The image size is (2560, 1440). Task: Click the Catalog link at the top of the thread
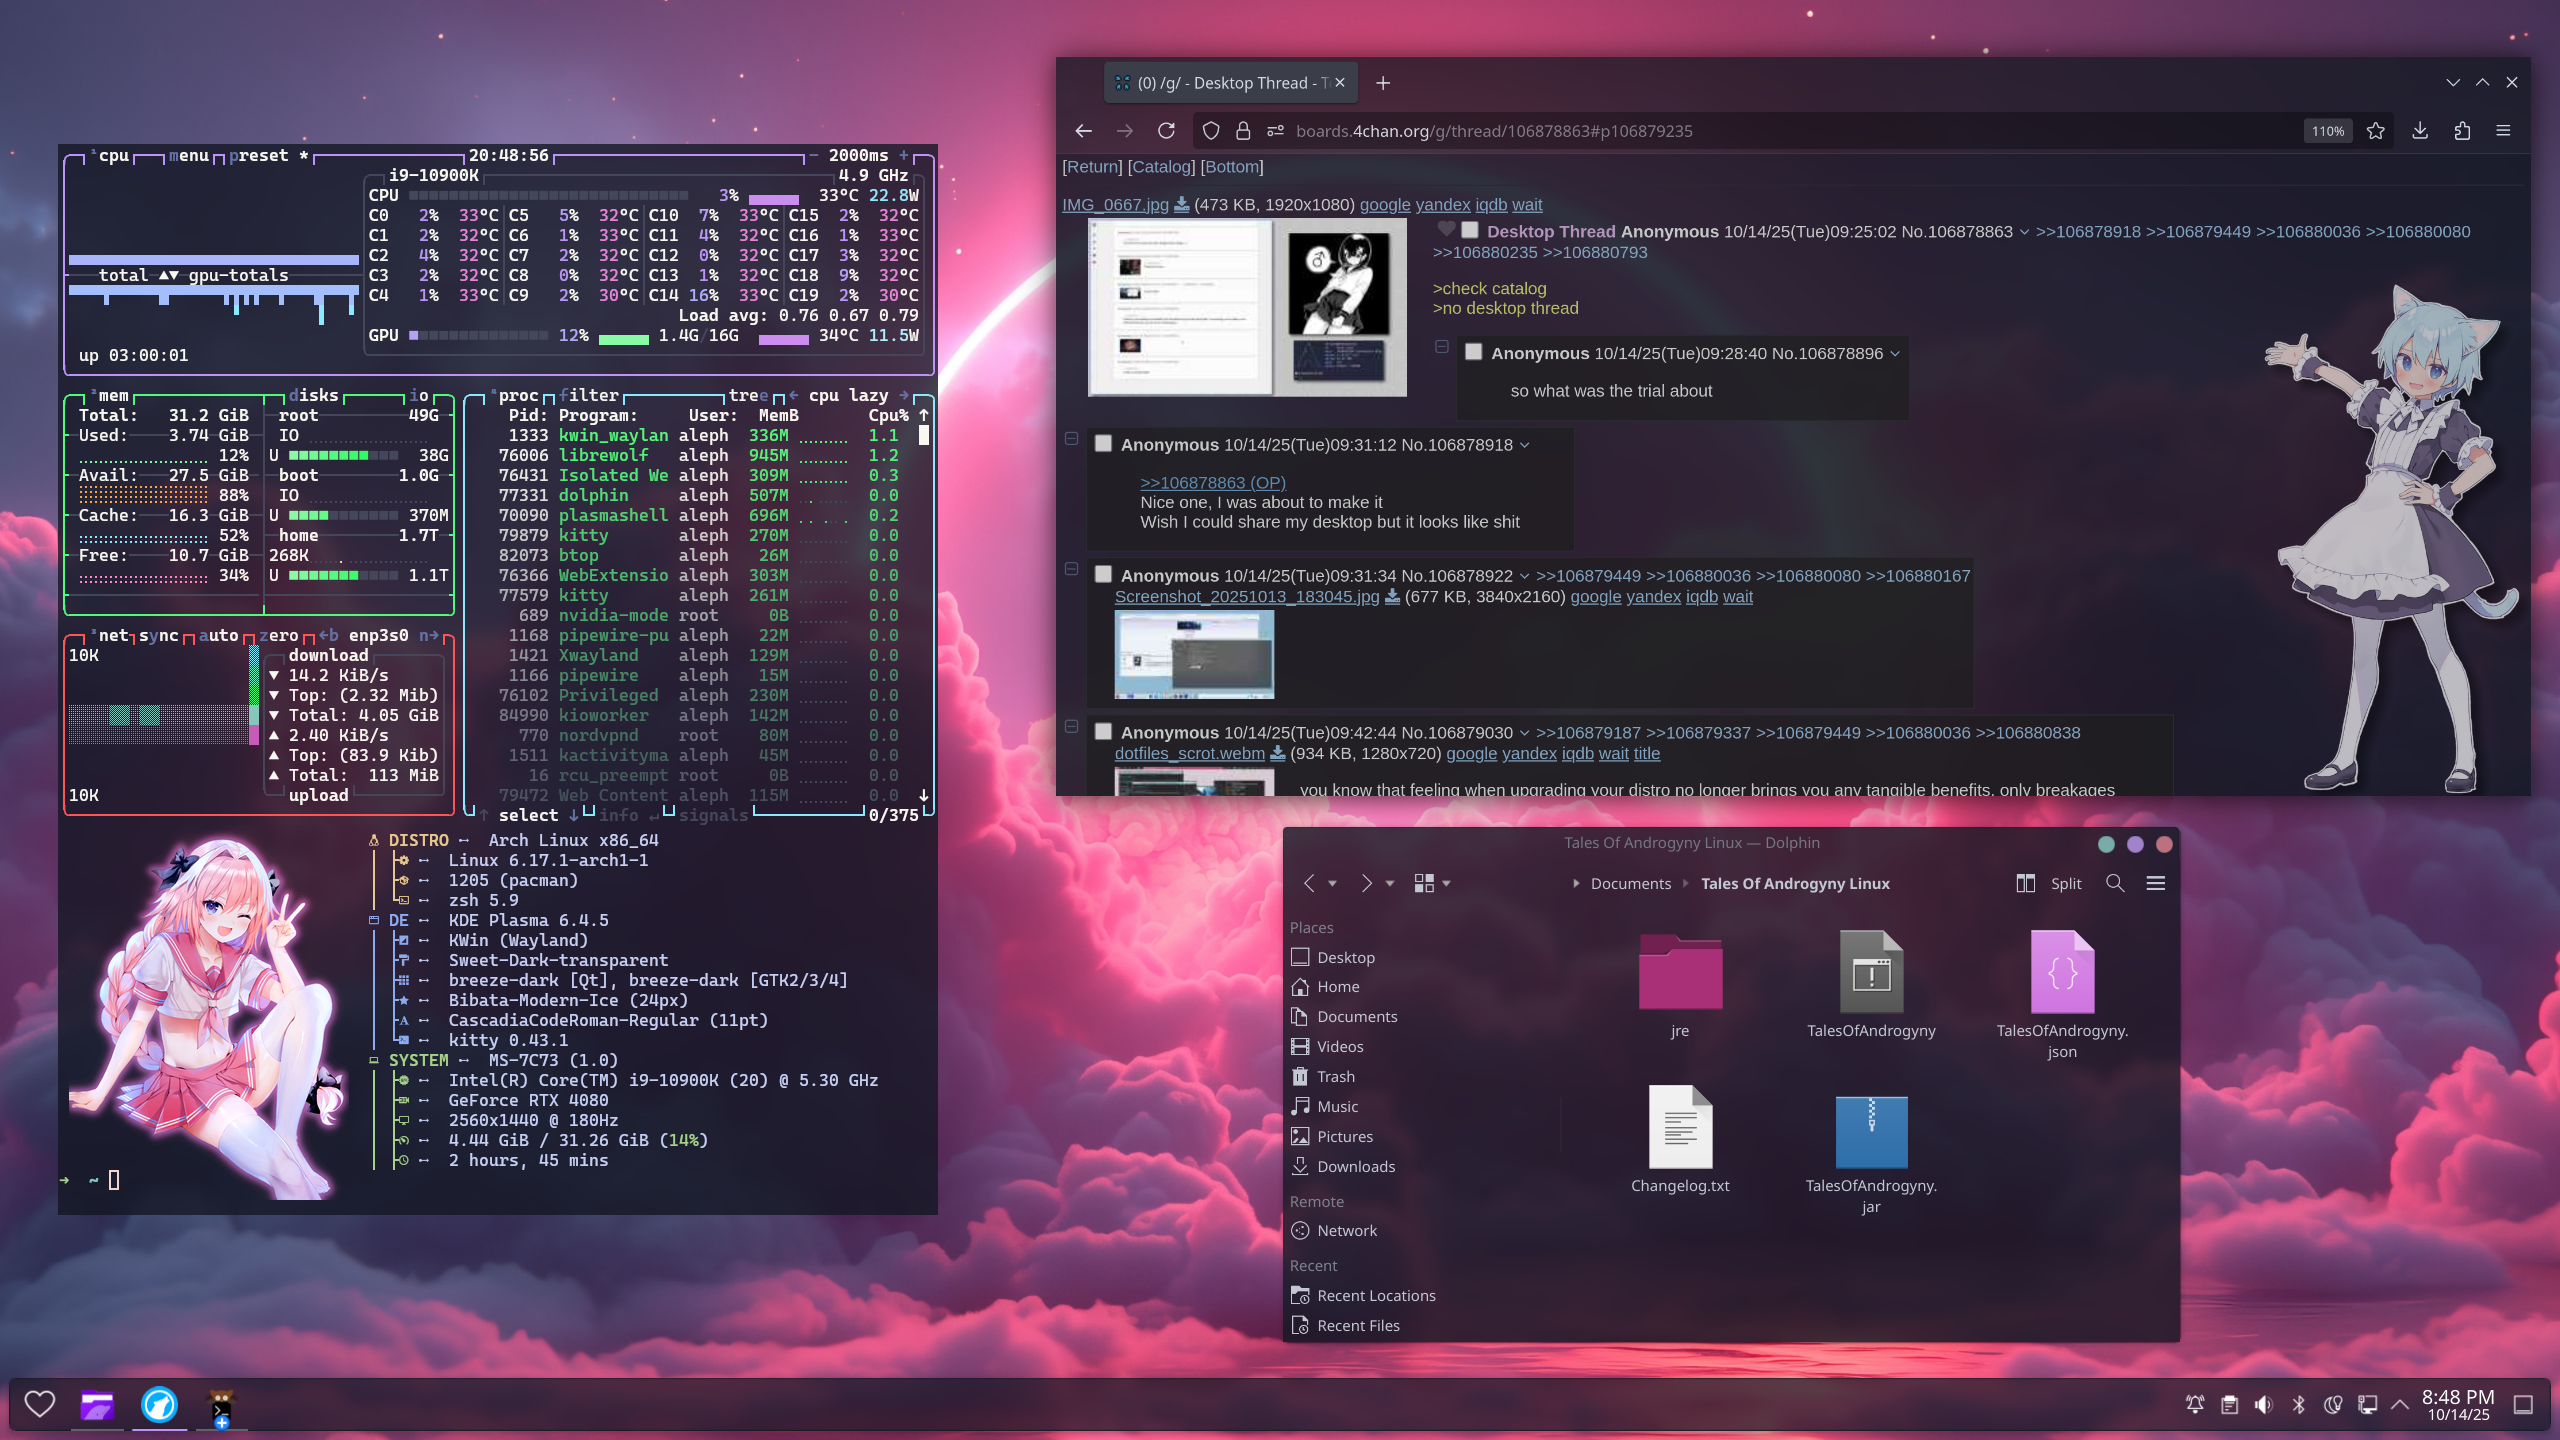click(1160, 167)
